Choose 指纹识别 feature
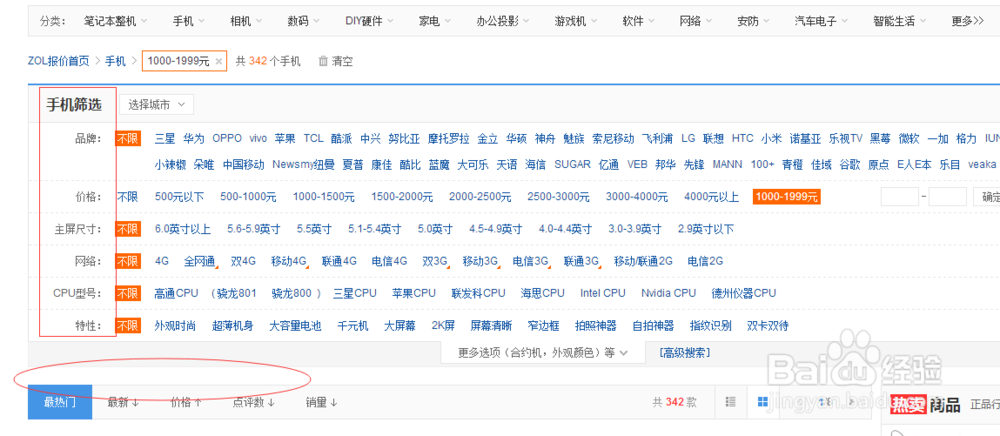Screen dimensions: 1000x436 point(710,326)
